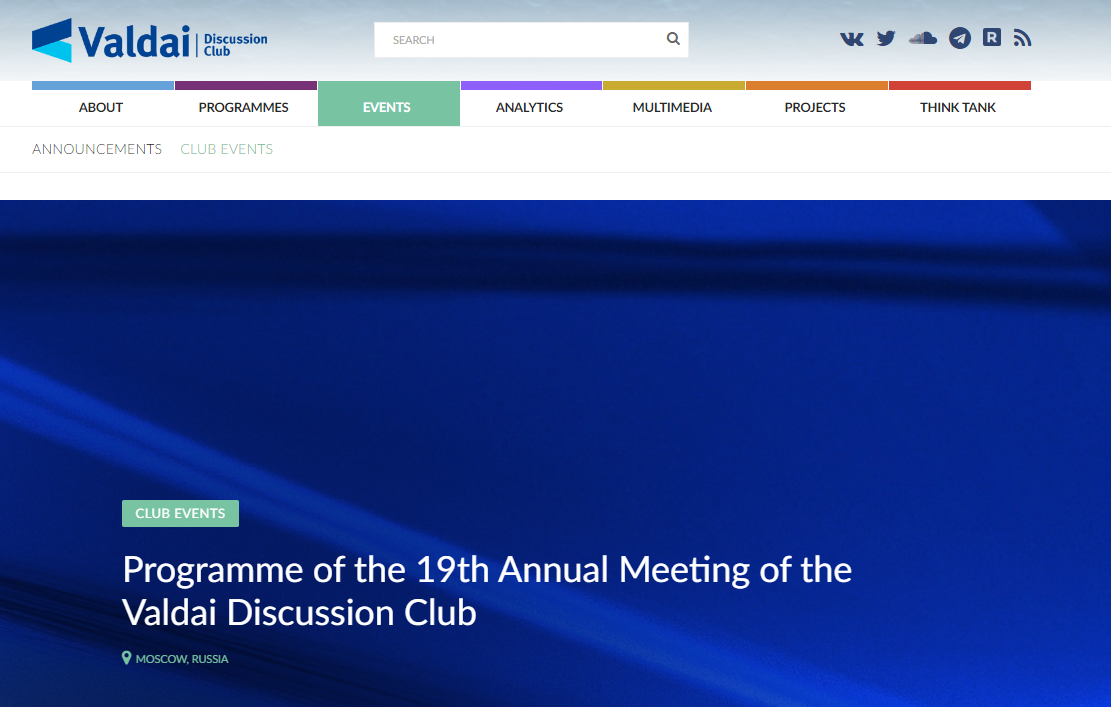Type in the Search field

click(520, 40)
